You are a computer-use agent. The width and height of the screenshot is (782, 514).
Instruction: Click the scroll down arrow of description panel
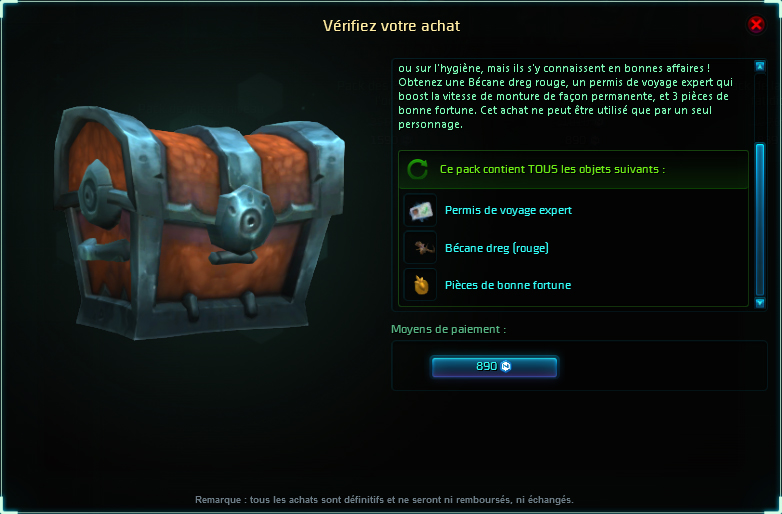click(760, 303)
